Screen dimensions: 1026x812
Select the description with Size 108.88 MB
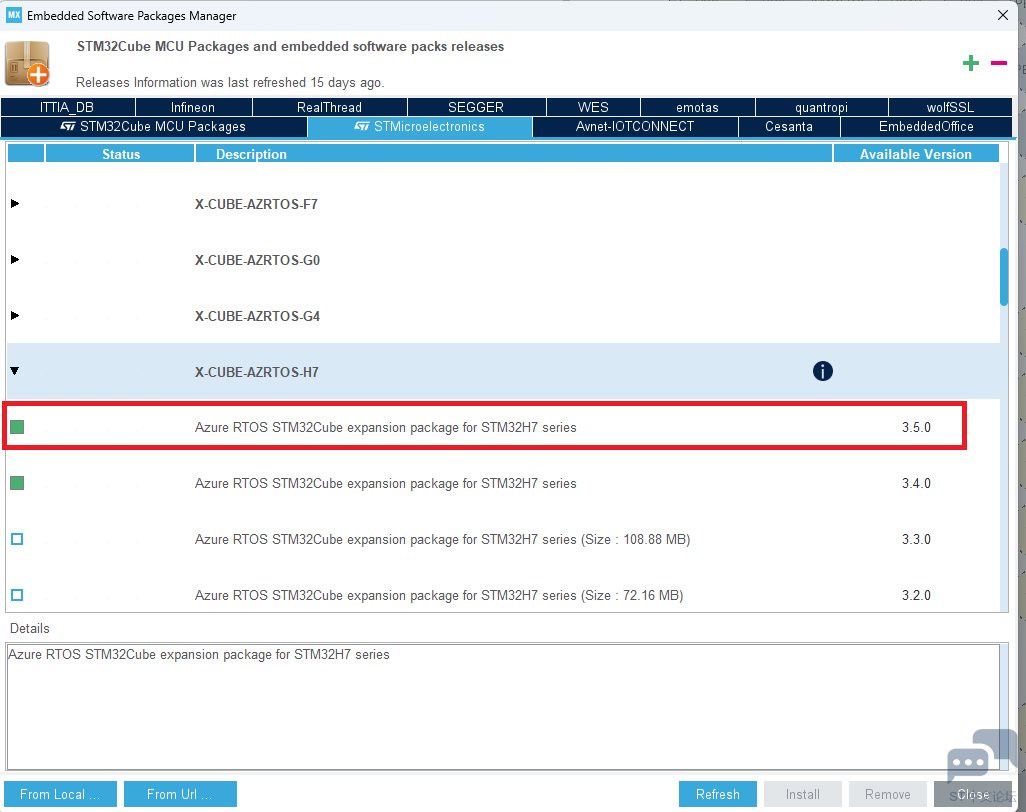442,539
